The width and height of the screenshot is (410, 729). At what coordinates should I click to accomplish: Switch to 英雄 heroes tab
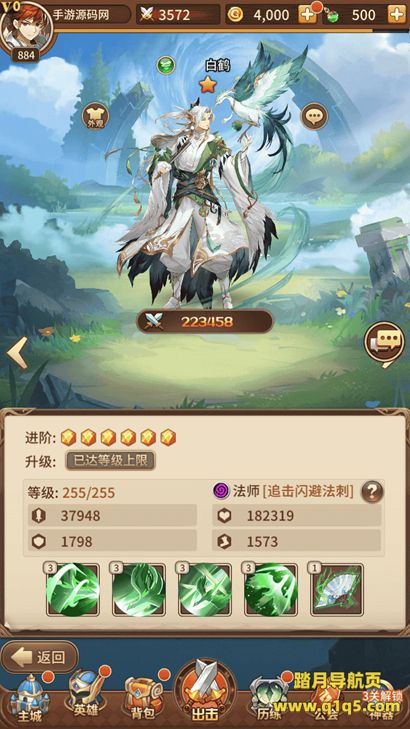point(86,698)
